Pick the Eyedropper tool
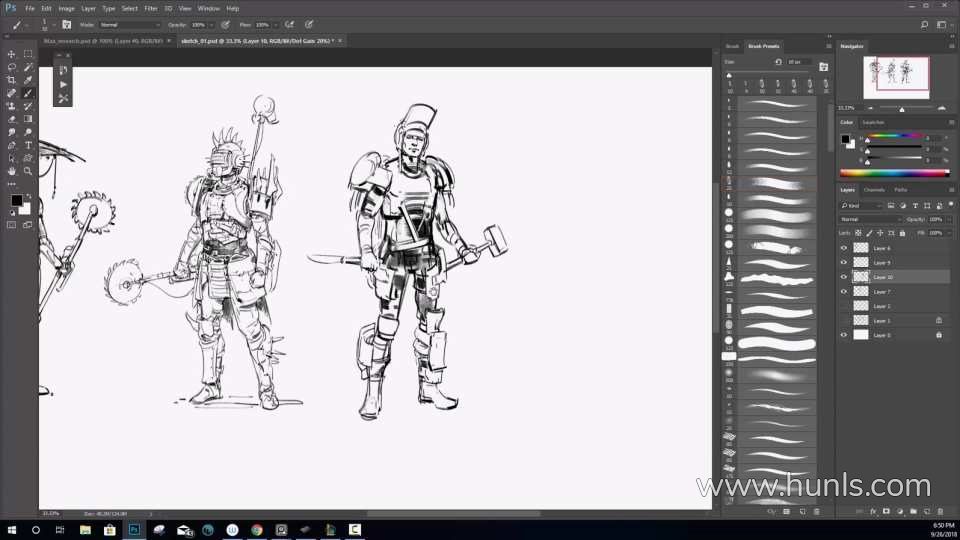960x540 pixels. click(28, 80)
